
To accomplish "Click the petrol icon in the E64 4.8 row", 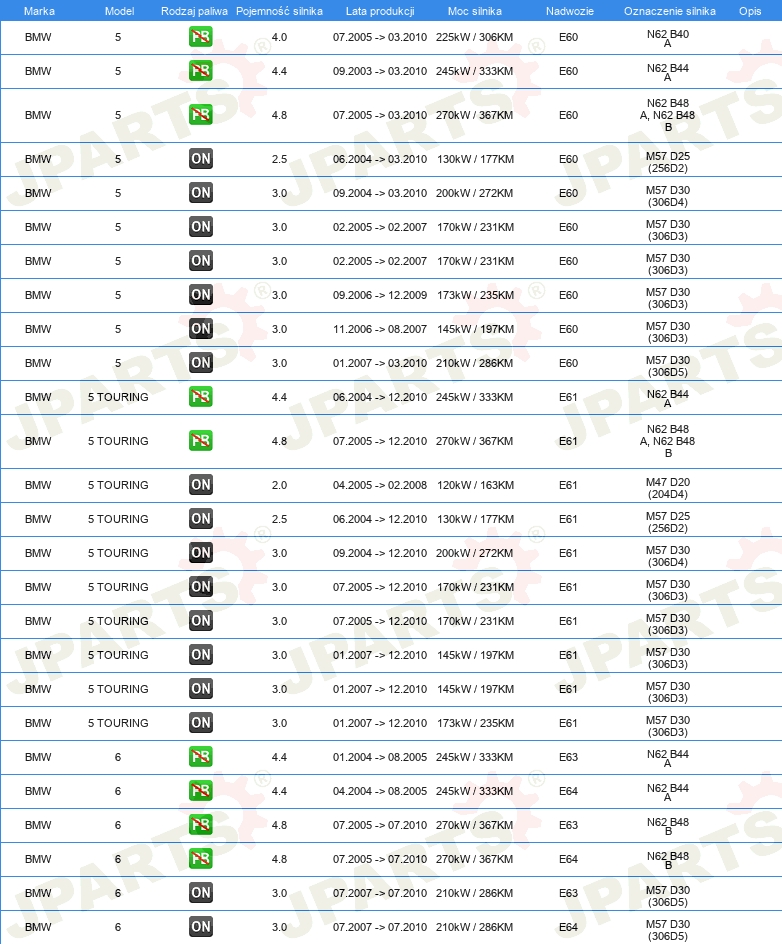I will click(200, 859).
